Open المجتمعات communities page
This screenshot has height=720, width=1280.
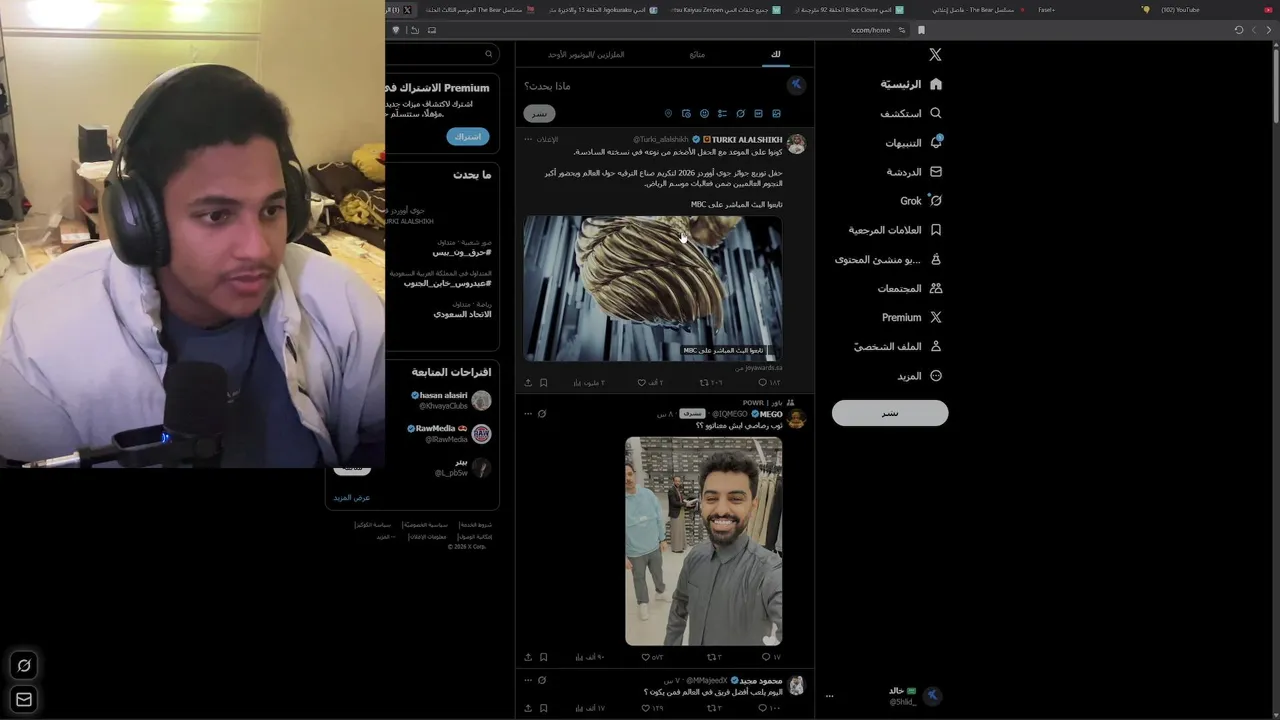(910, 288)
